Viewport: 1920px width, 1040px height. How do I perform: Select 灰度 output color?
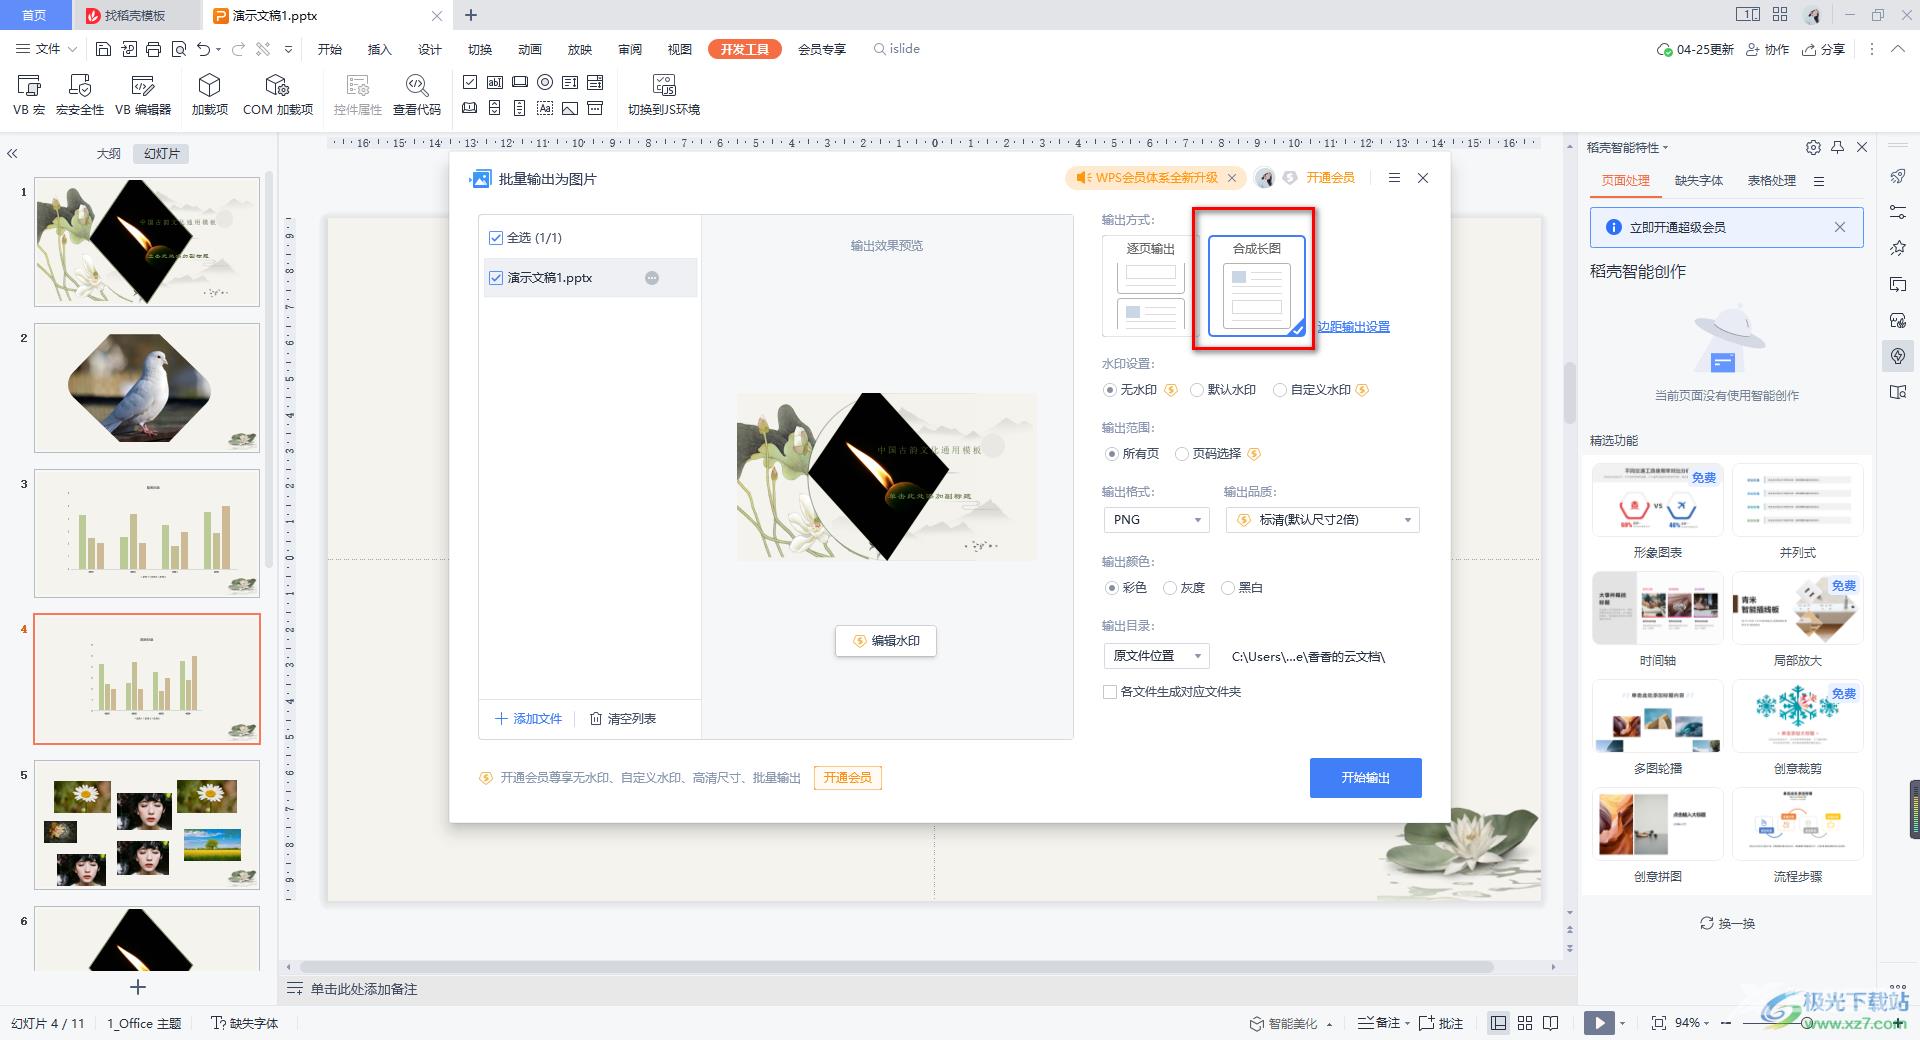[1170, 588]
